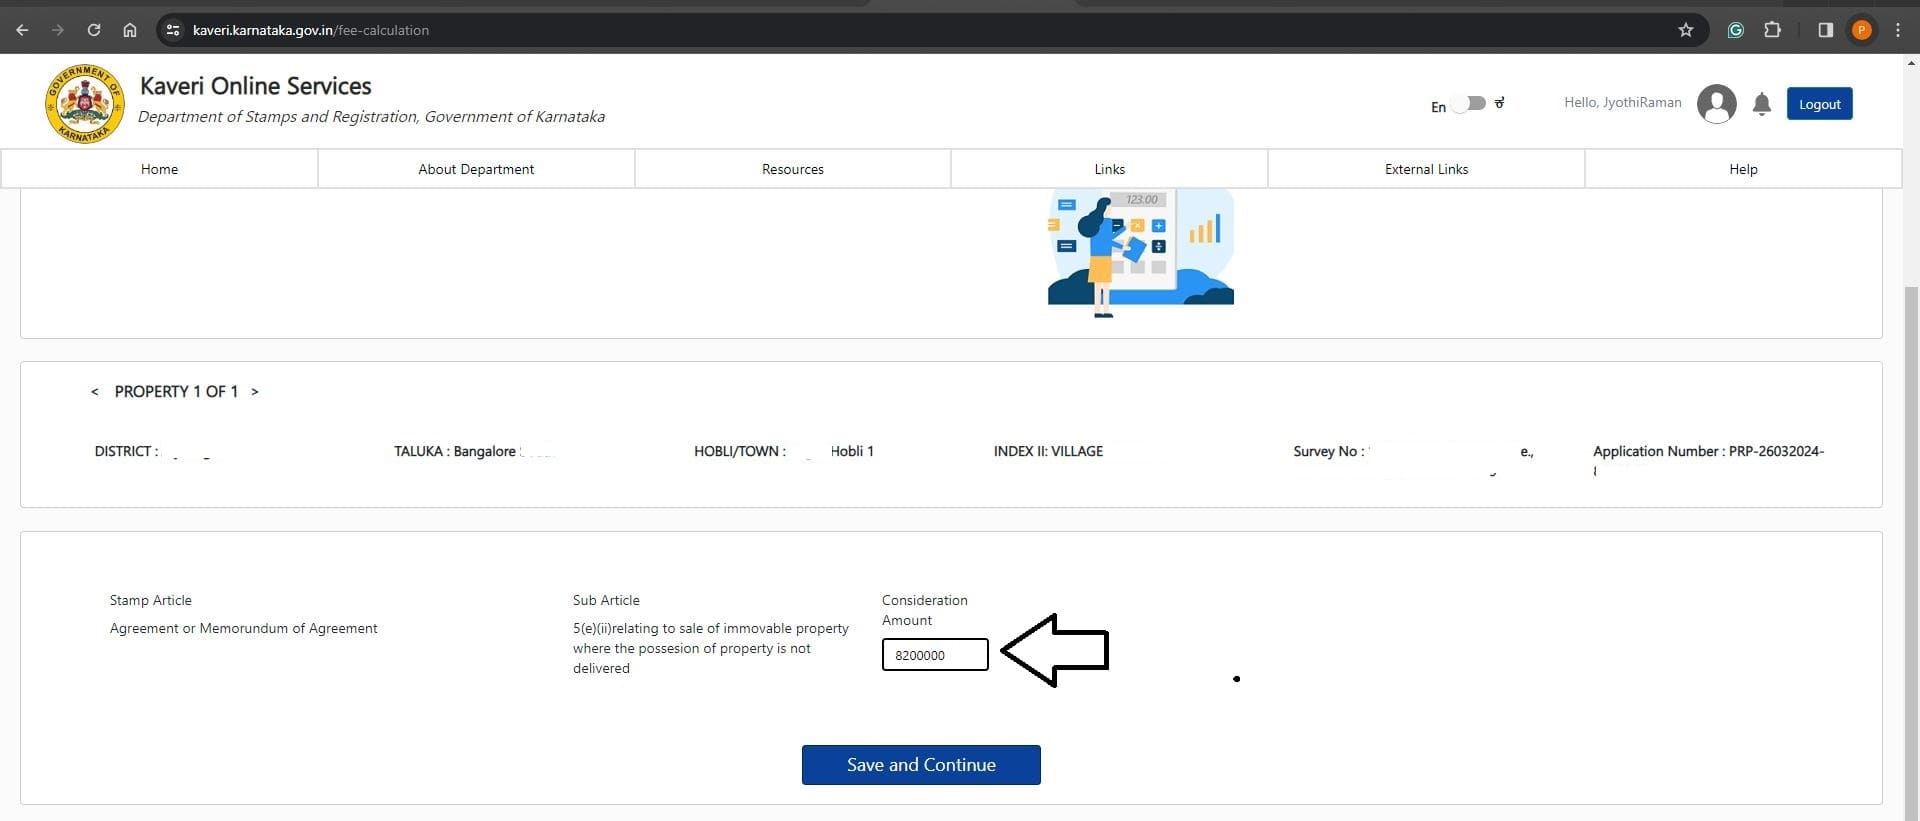Viewport: 1920px width, 821px height.
Task: Bookmark this page with the star icon
Action: [x=1686, y=30]
